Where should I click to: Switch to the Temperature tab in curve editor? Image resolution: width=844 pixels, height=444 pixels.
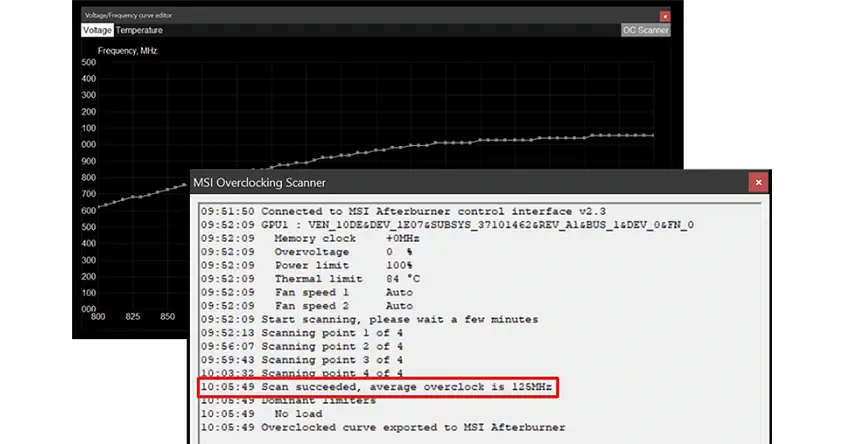click(139, 30)
